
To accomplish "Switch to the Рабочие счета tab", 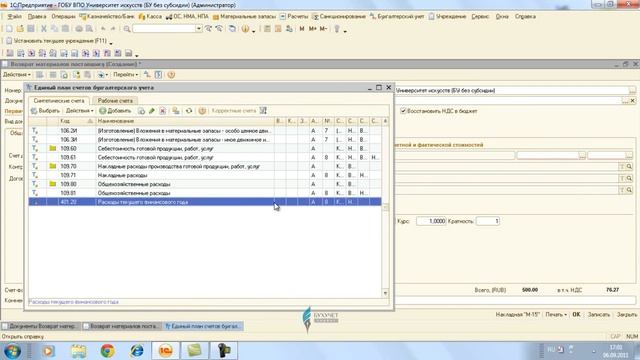I will pyautogui.click(x=115, y=100).
